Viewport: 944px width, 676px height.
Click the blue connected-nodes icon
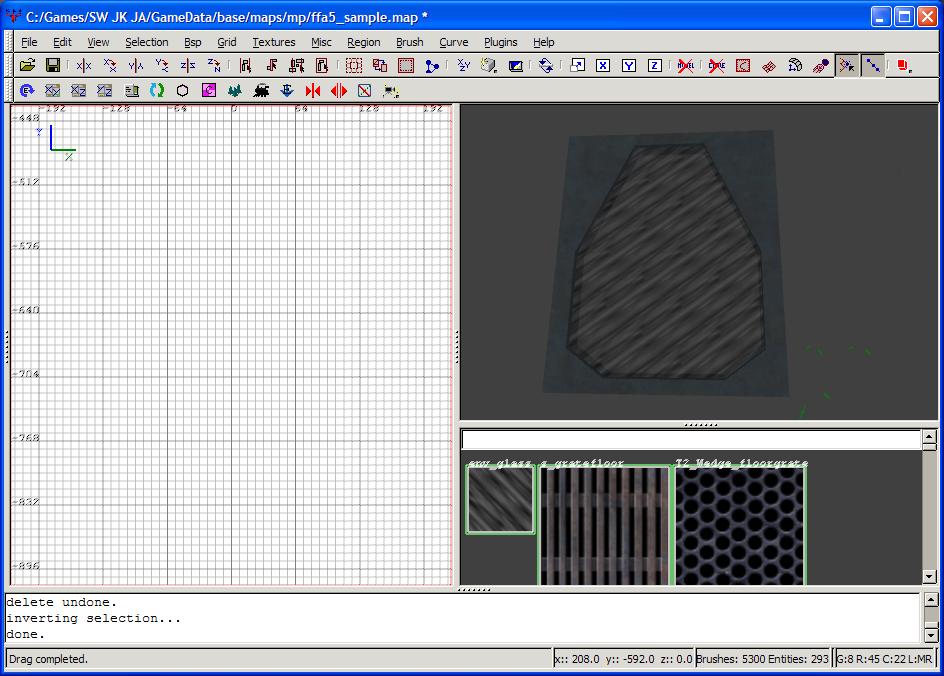tap(431, 65)
